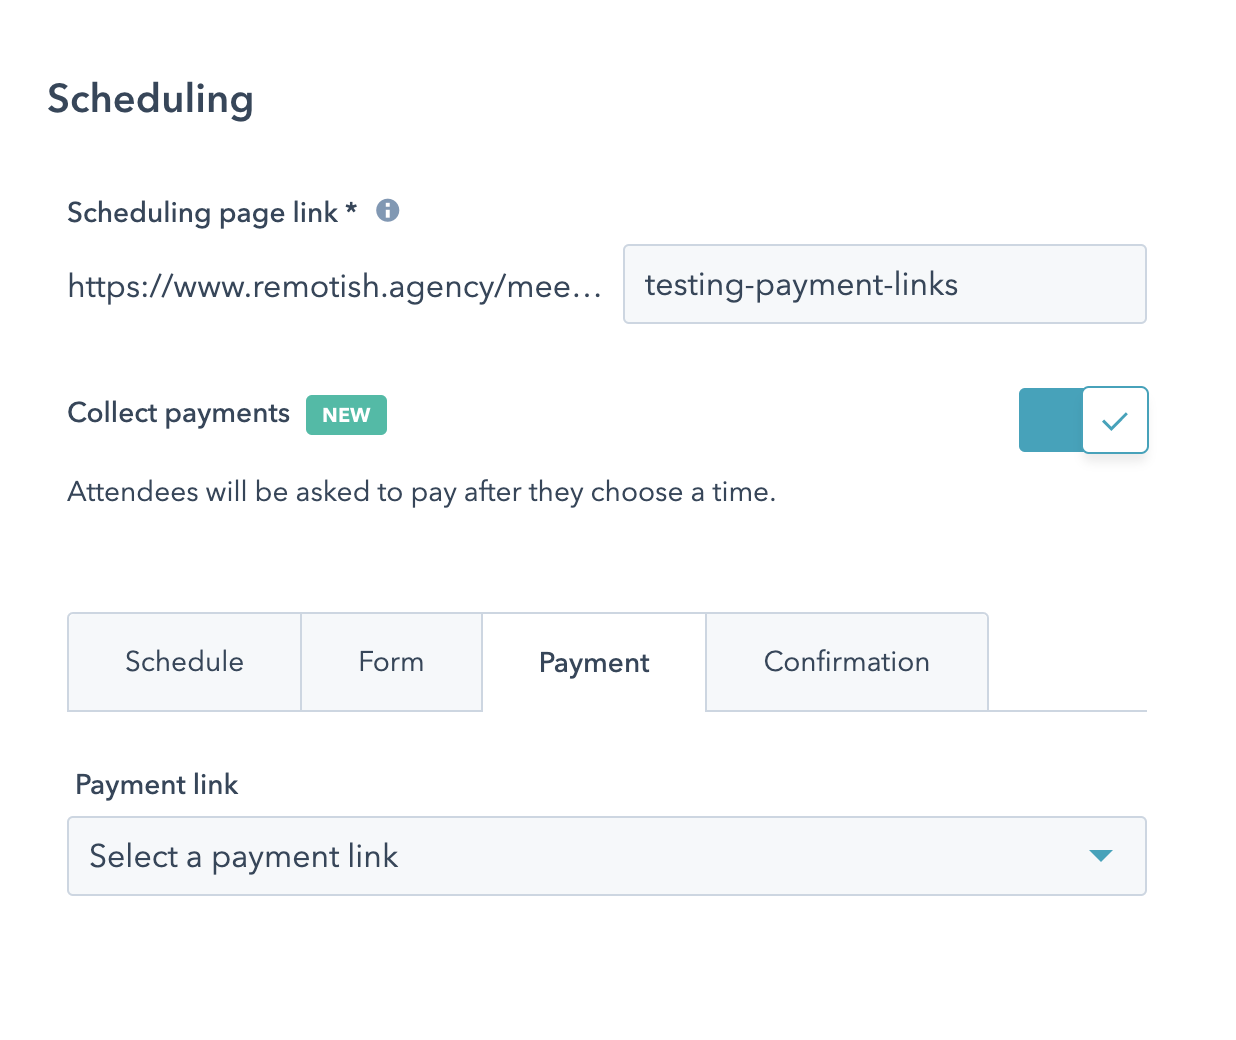Click the truncated remotish.agency URL prefix
Viewport: 1236px width, 1040px height.
pos(334,287)
